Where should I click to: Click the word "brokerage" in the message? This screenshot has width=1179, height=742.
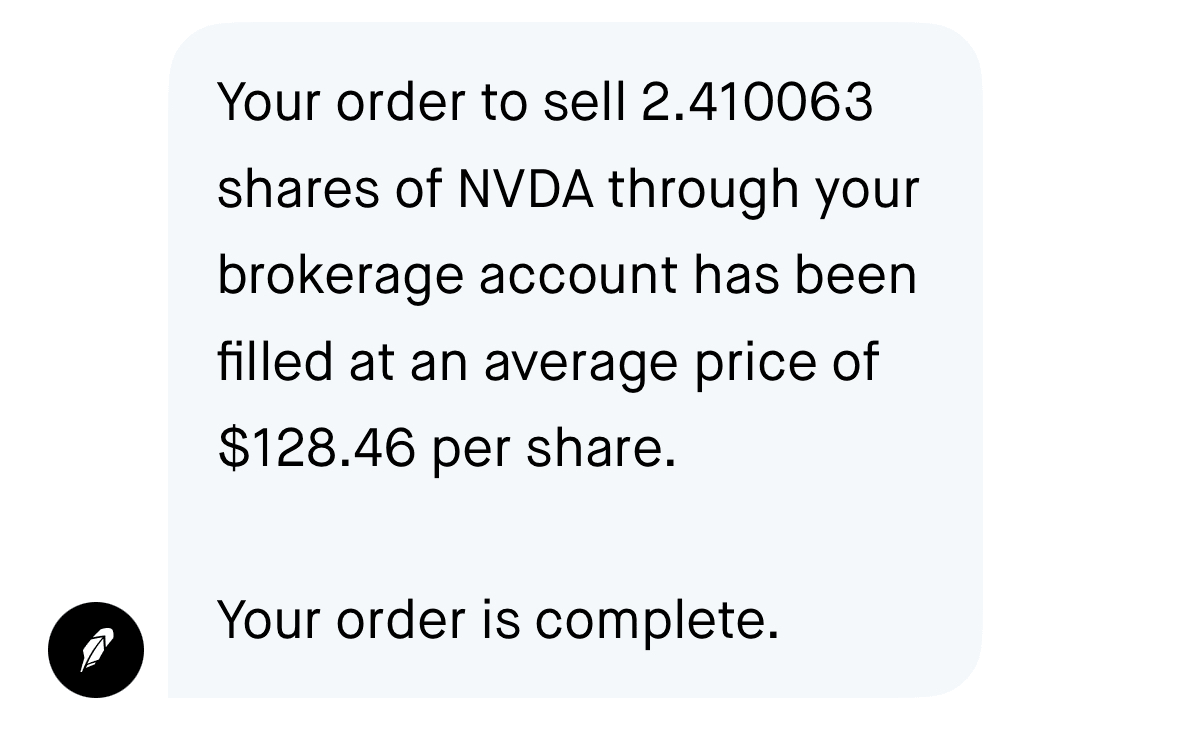pyautogui.click(x=340, y=275)
